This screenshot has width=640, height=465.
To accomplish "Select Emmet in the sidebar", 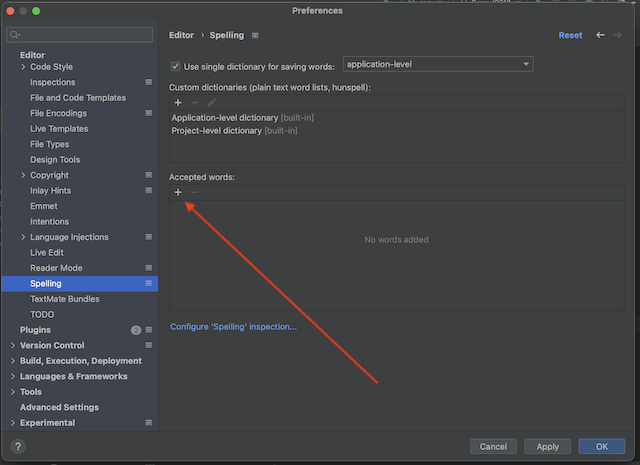I will tap(44, 206).
